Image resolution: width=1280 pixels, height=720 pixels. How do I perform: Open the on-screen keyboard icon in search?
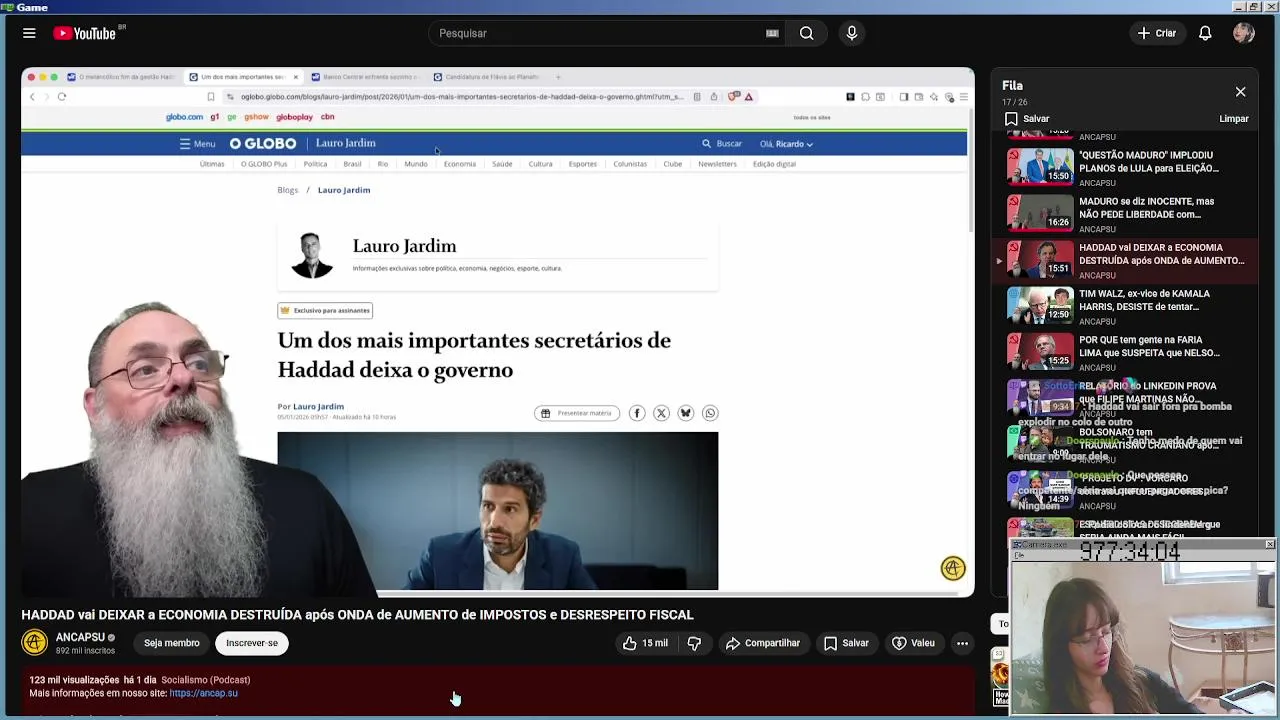772,33
